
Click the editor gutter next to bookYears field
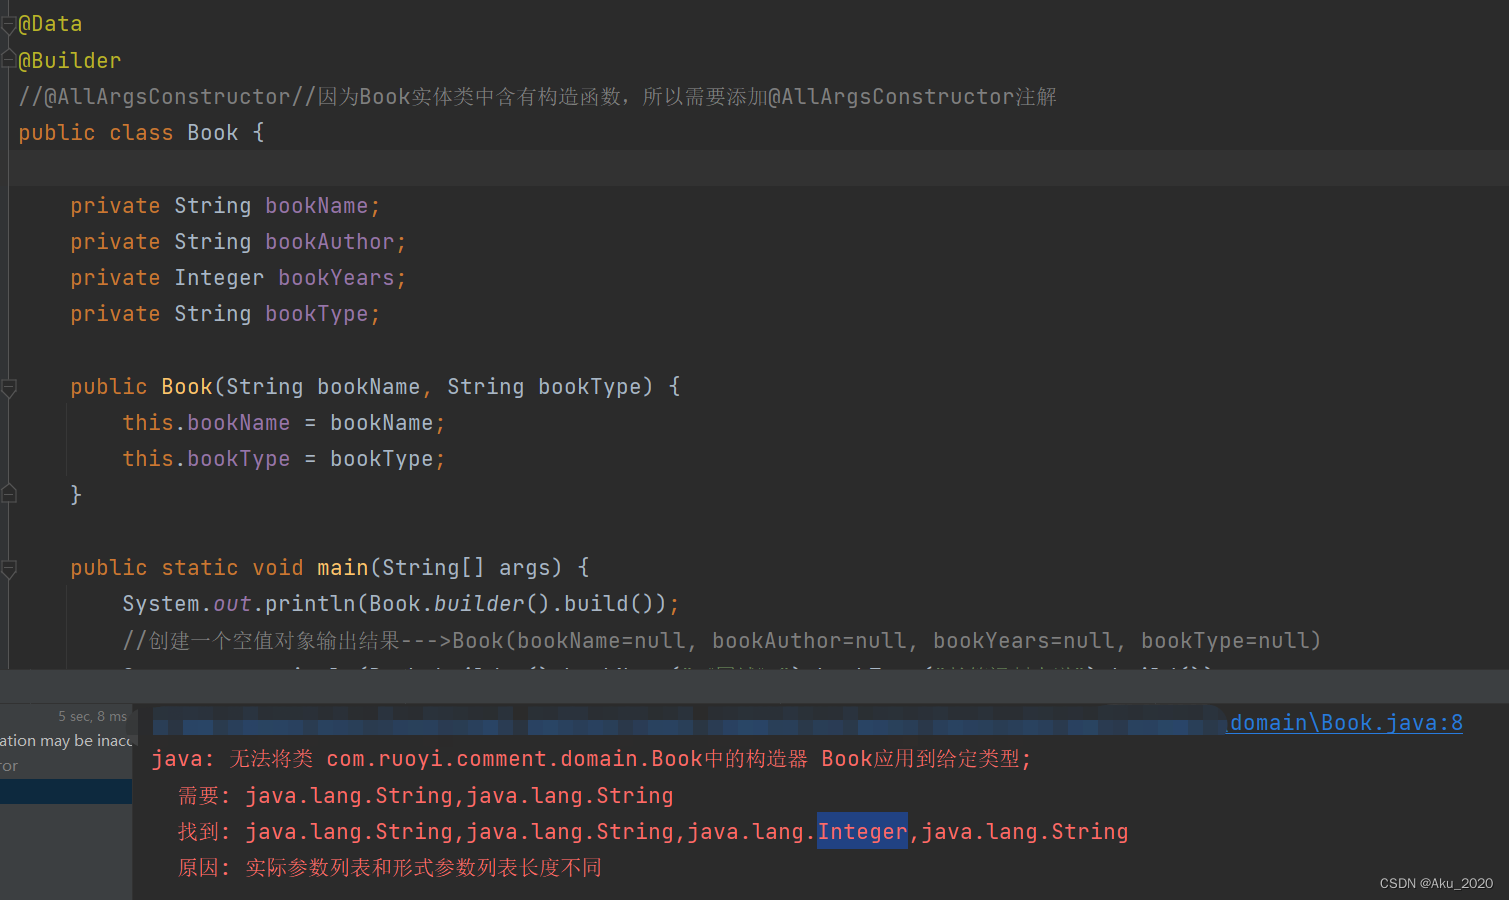pos(8,277)
